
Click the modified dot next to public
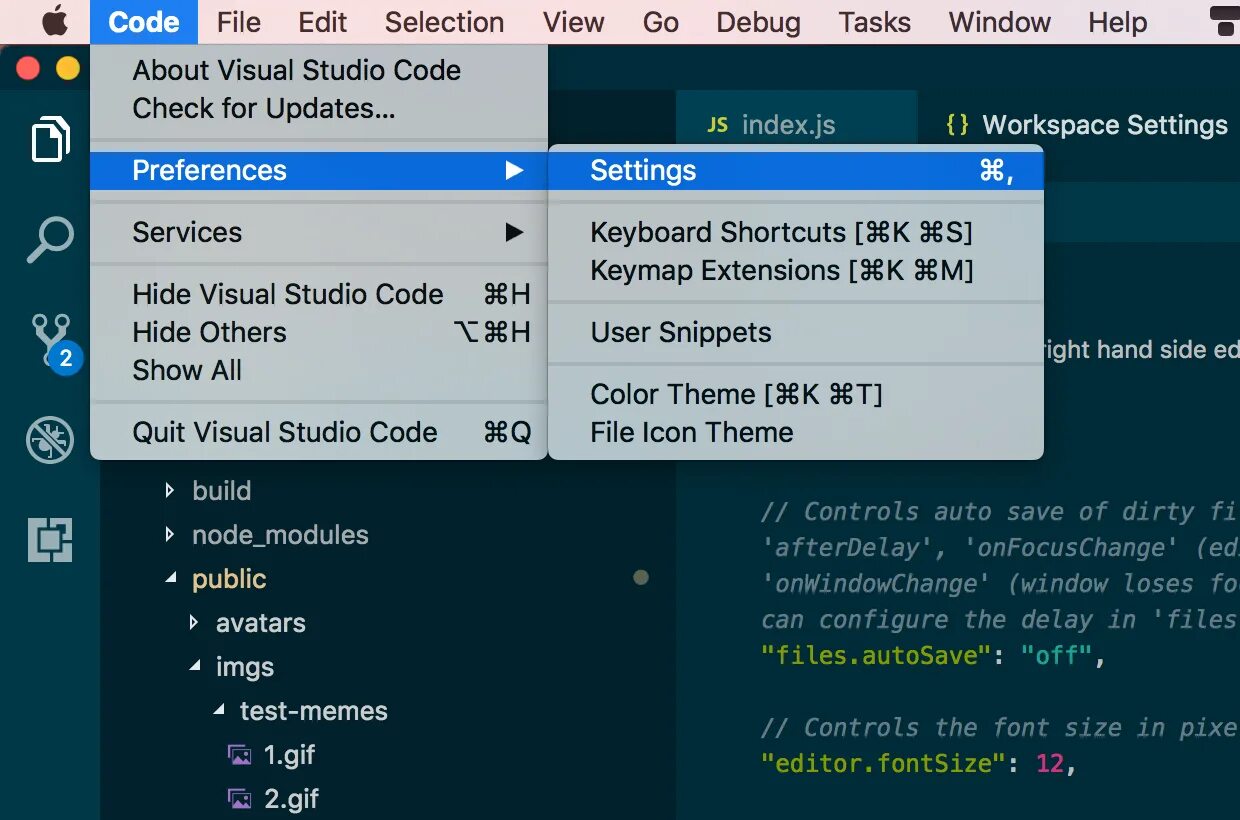[641, 577]
